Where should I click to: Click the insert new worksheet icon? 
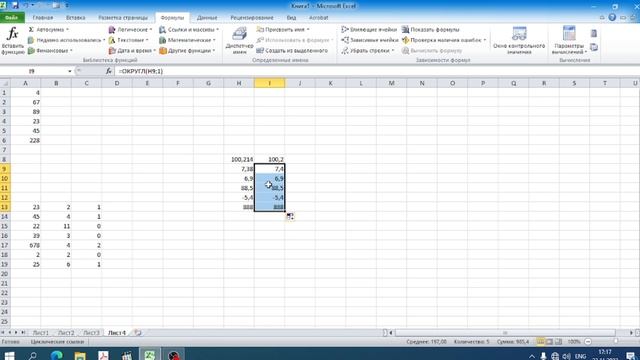138,333
